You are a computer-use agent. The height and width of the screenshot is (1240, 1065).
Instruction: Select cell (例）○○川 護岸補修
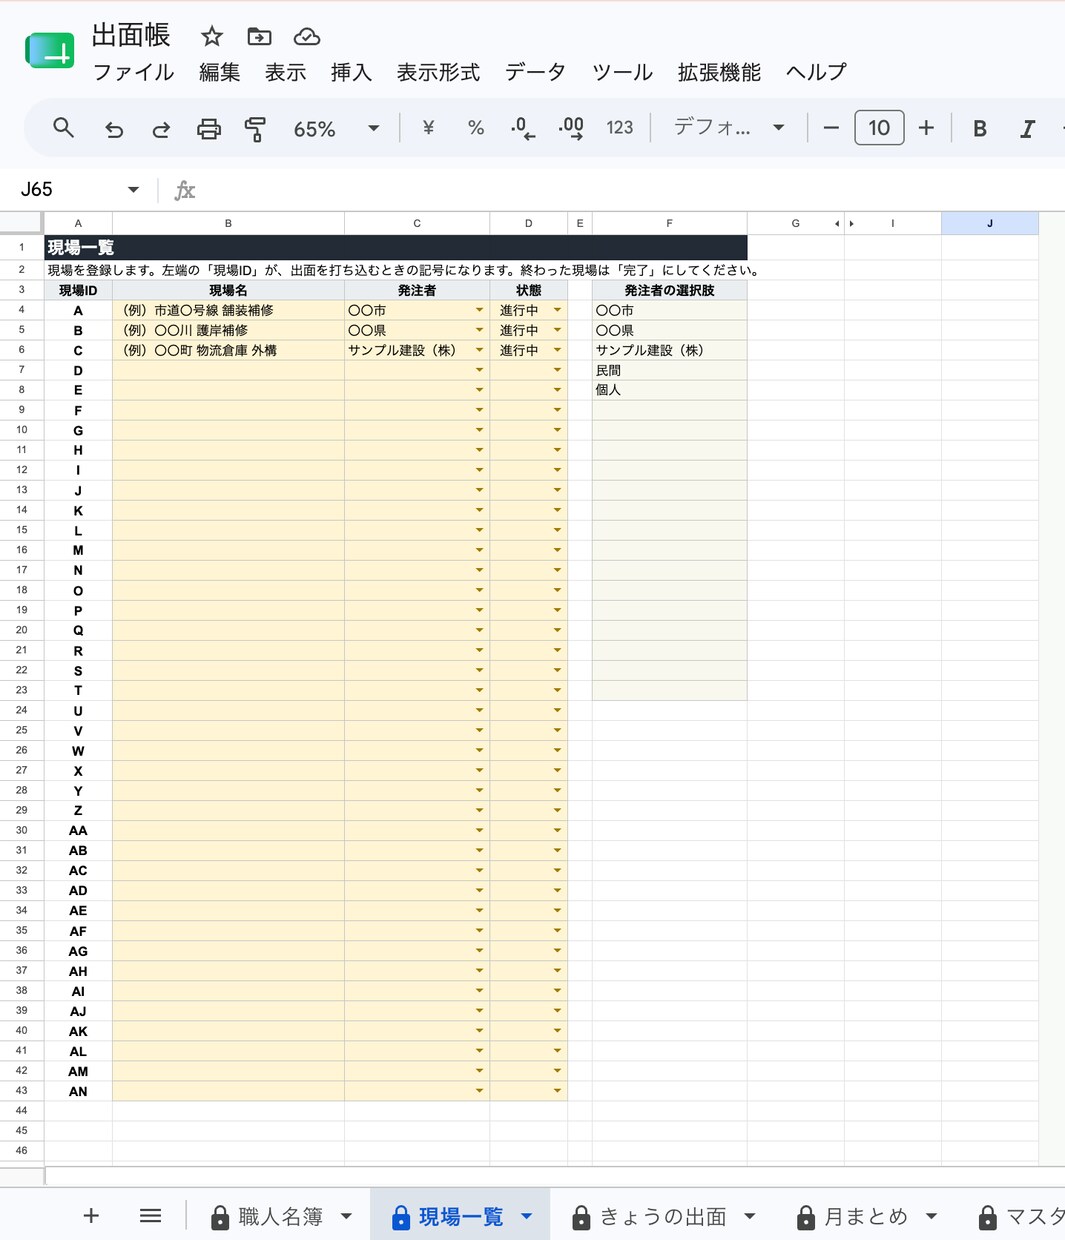pos(228,331)
